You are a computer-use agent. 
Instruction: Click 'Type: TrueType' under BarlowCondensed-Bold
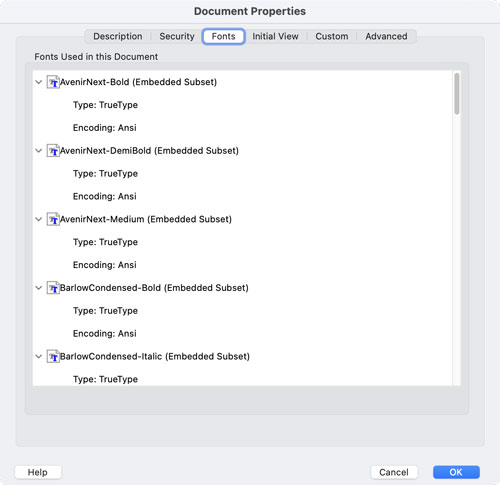[x=105, y=311]
